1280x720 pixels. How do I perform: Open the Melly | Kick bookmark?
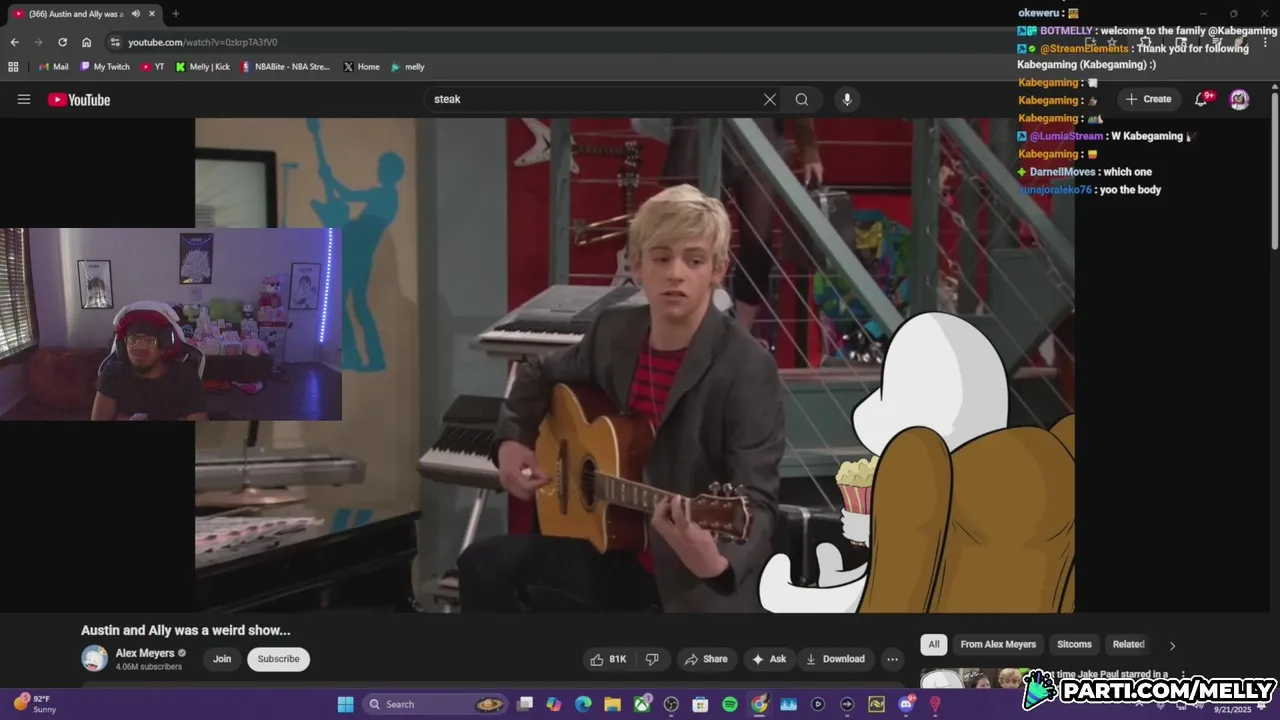click(202, 67)
